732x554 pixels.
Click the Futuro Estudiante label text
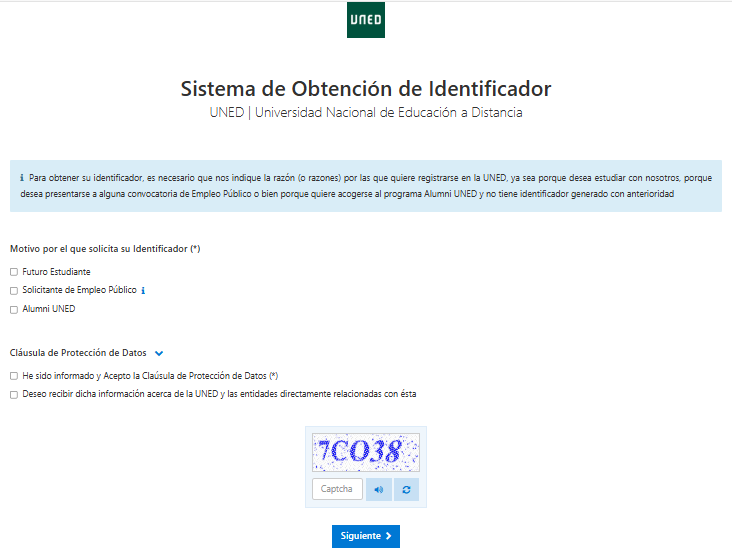pyautogui.click(x=56, y=272)
